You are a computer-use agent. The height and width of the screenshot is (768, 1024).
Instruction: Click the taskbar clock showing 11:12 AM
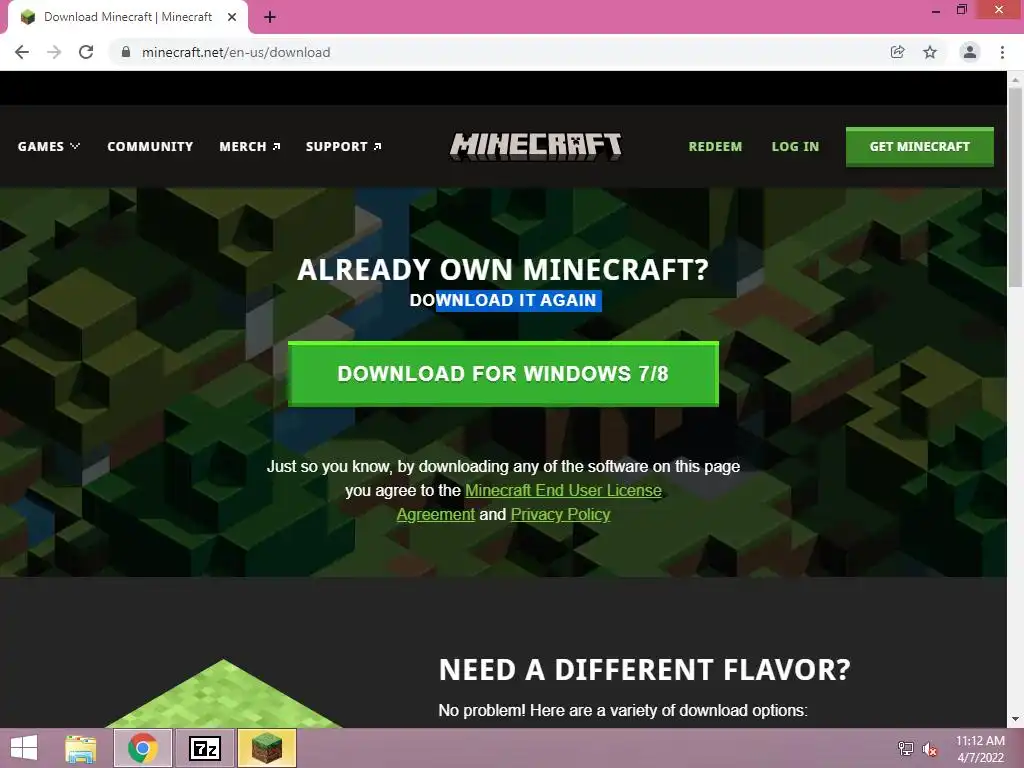point(980,749)
